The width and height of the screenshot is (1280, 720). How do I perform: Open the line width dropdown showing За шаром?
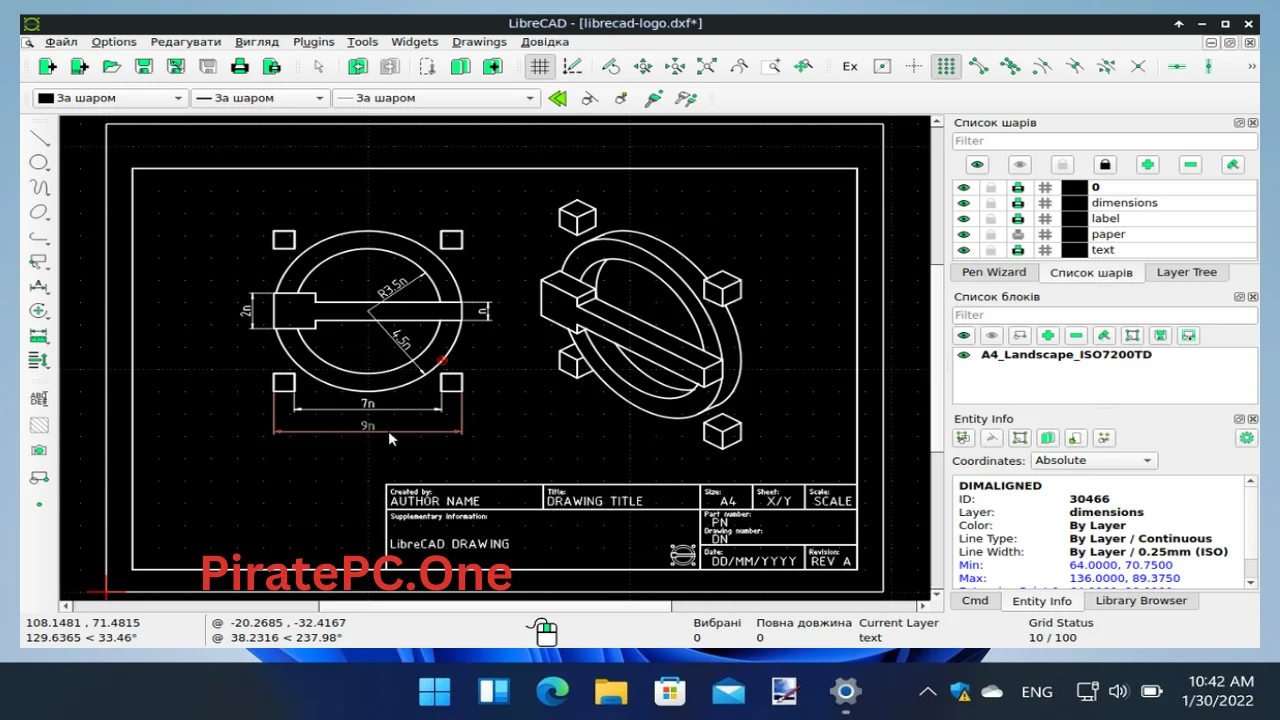pyautogui.click(x=259, y=98)
